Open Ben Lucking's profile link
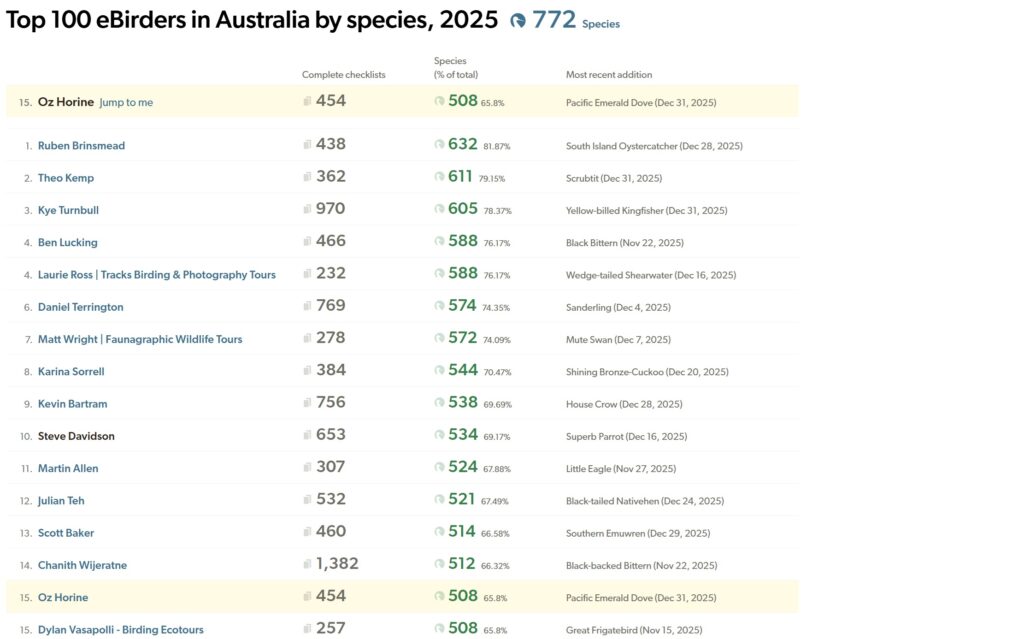Viewport: 1024px width, 639px height. pyautogui.click(x=67, y=243)
